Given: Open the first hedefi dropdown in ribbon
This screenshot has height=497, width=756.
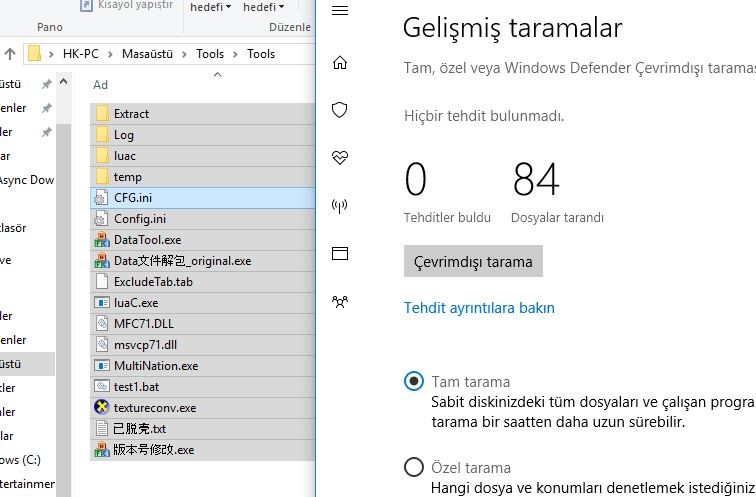Looking at the screenshot, I should click(211, 7).
